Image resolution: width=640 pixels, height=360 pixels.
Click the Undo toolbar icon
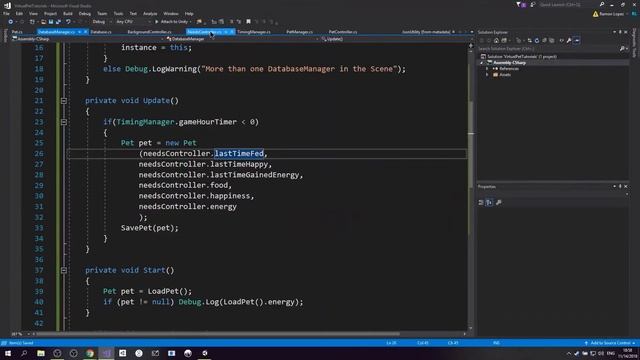click(68, 22)
